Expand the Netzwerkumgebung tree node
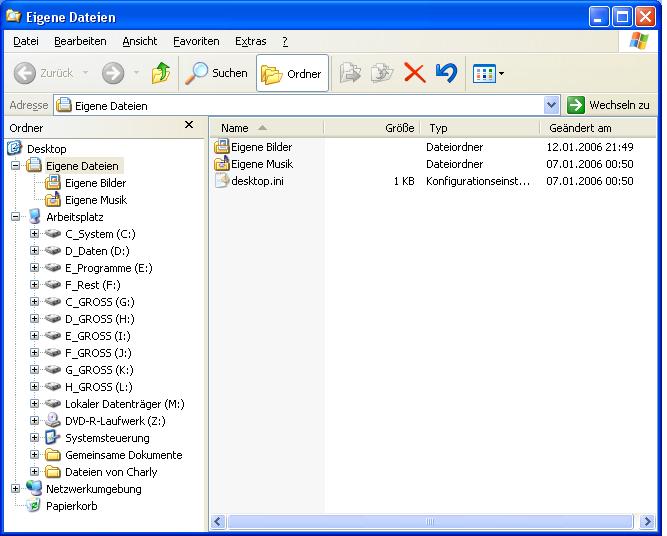This screenshot has width=667, height=536. coord(15,488)
